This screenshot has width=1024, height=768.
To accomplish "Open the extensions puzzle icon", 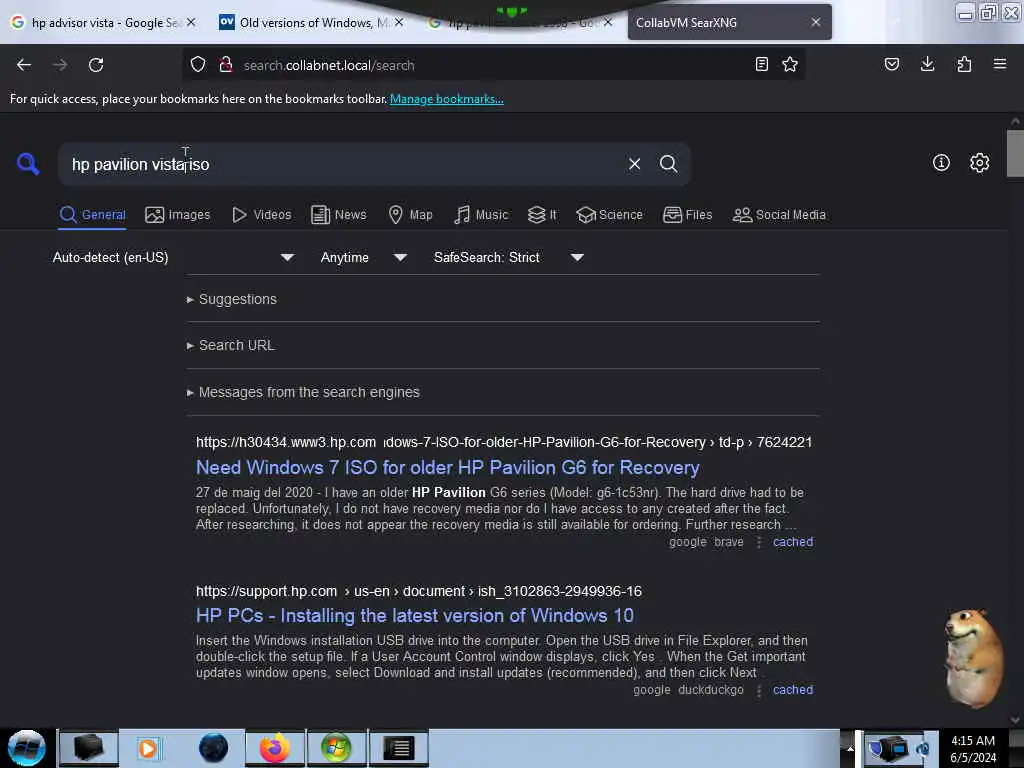I will point(964,64).
